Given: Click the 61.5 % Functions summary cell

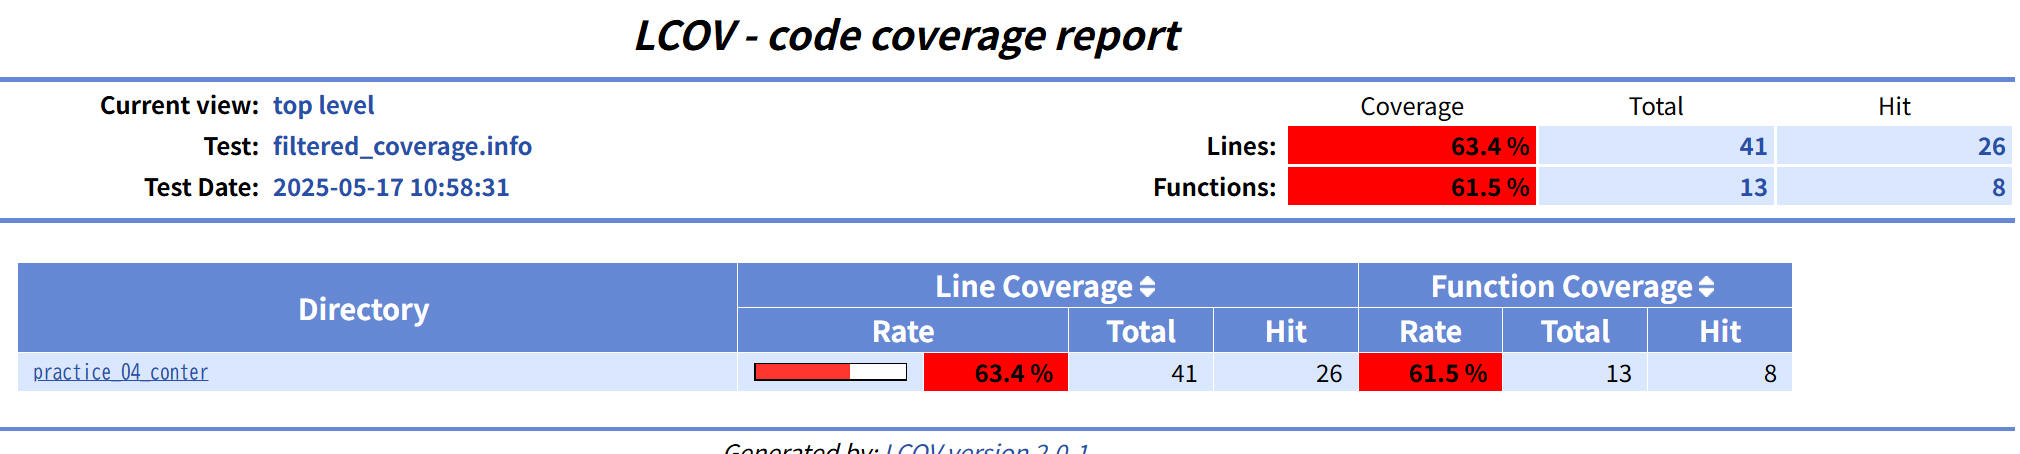Looking at the screenshot, I should click(1412, 187).
